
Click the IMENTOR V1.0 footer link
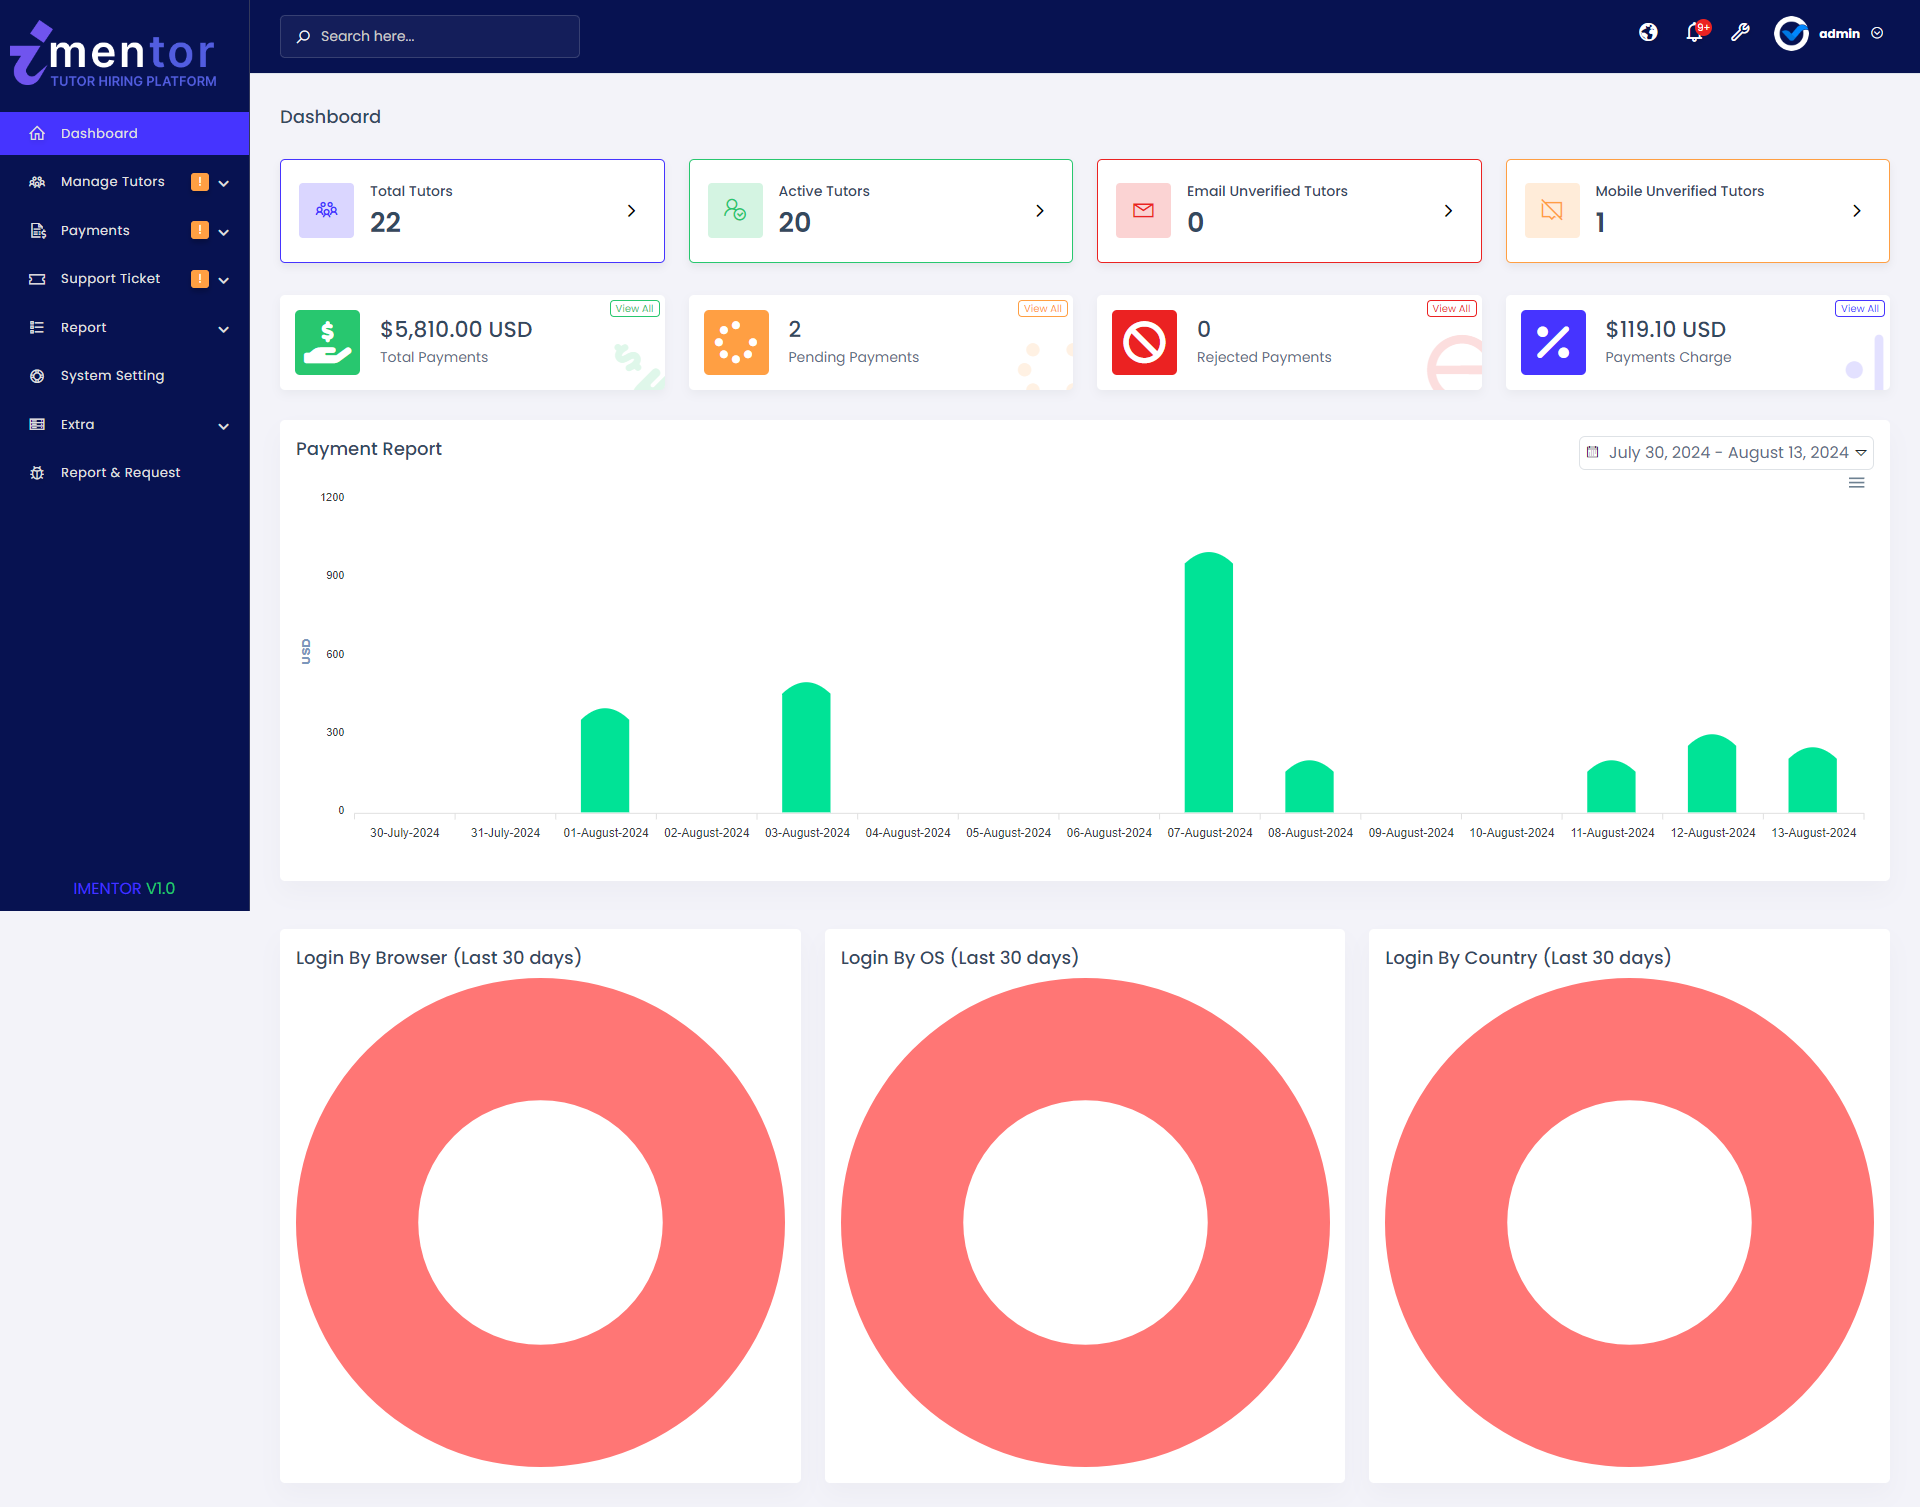click(124, 888)
